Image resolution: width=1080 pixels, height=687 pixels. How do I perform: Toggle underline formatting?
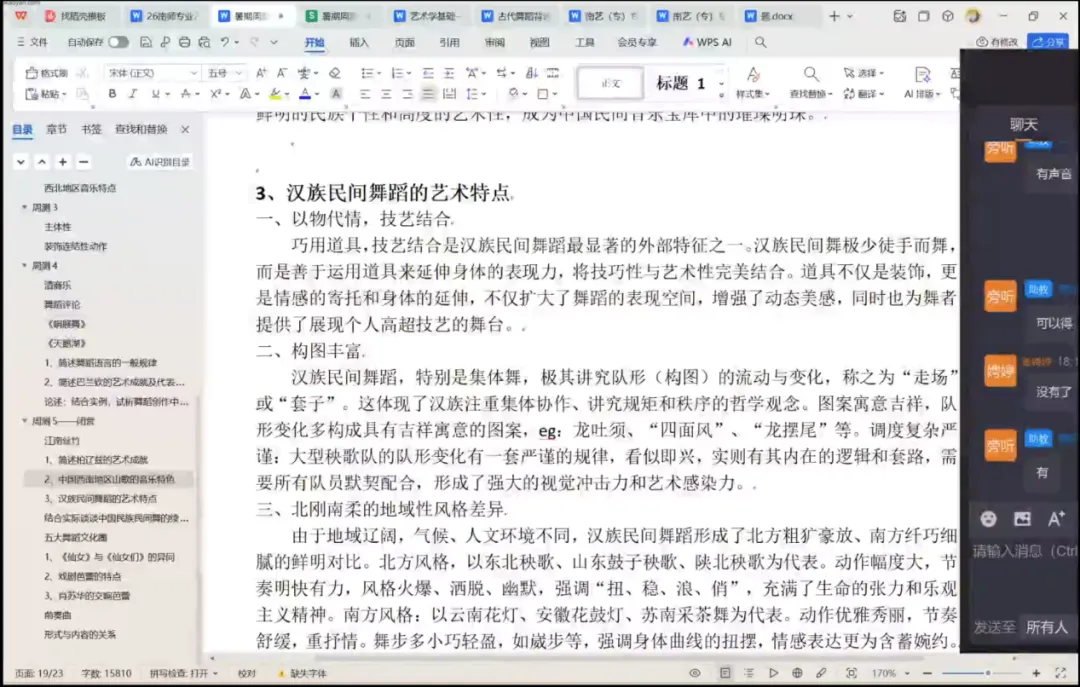coord(156,94)
